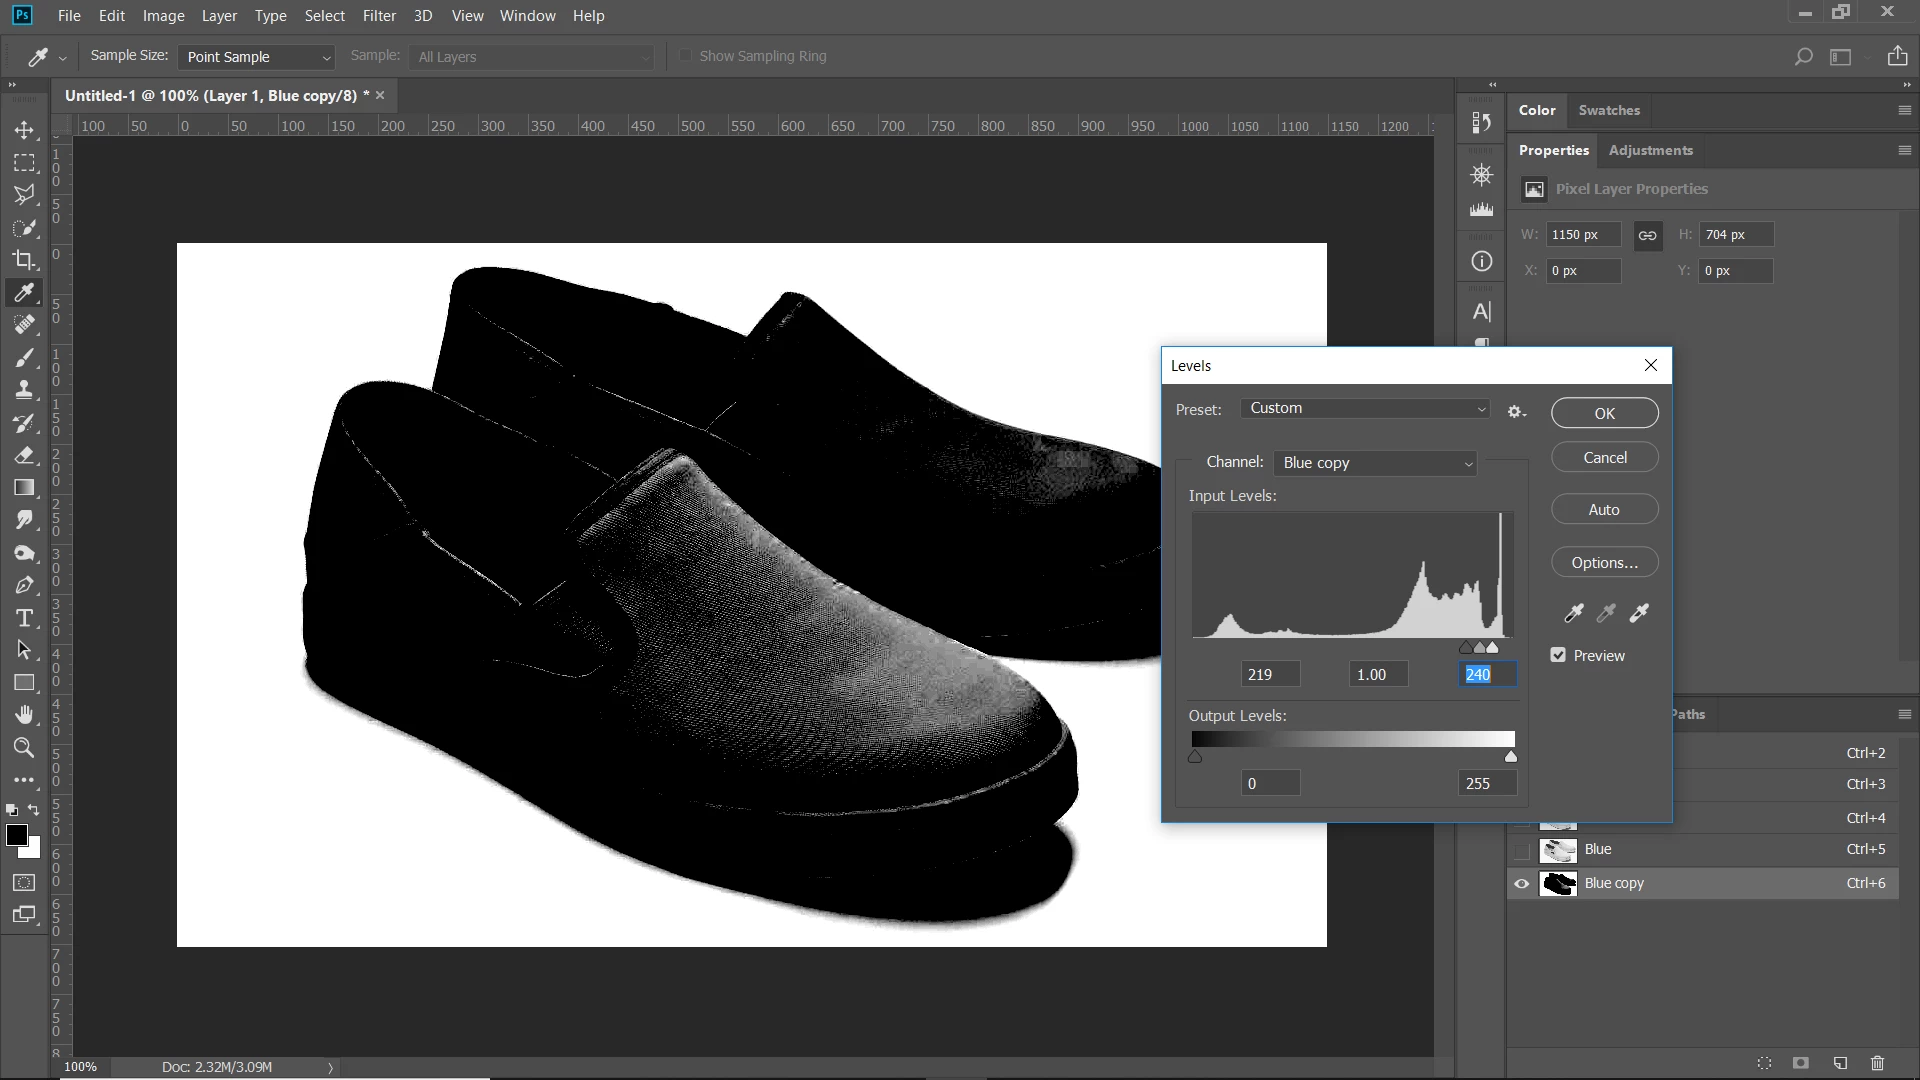The image size is (1920, 1080).
Task: Select the Type tool
Action: 24,618
